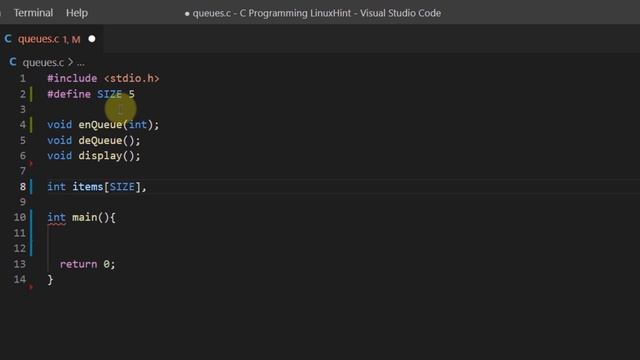Click the SIZE macro in '#define SIZE 5'
Image resolution: width=640 pixels, height=360 pixels.
point(109,94)
